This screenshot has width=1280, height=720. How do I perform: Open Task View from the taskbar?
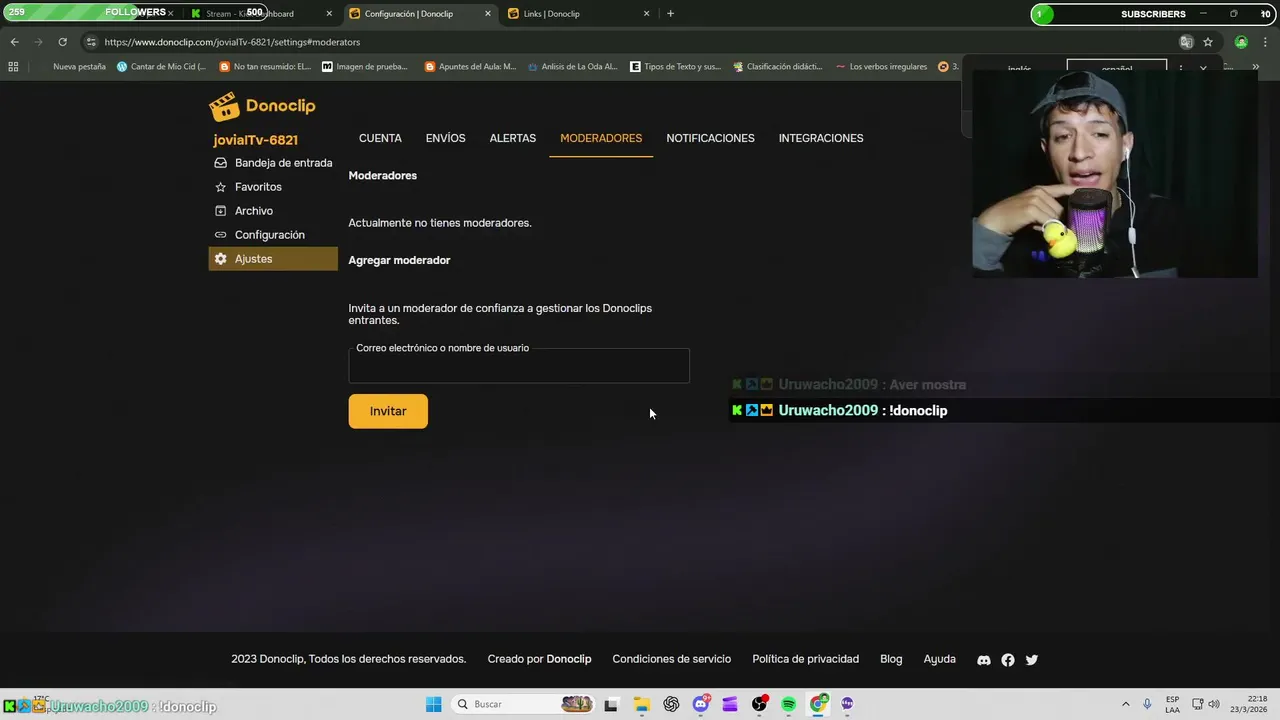(x=611, y=704)
